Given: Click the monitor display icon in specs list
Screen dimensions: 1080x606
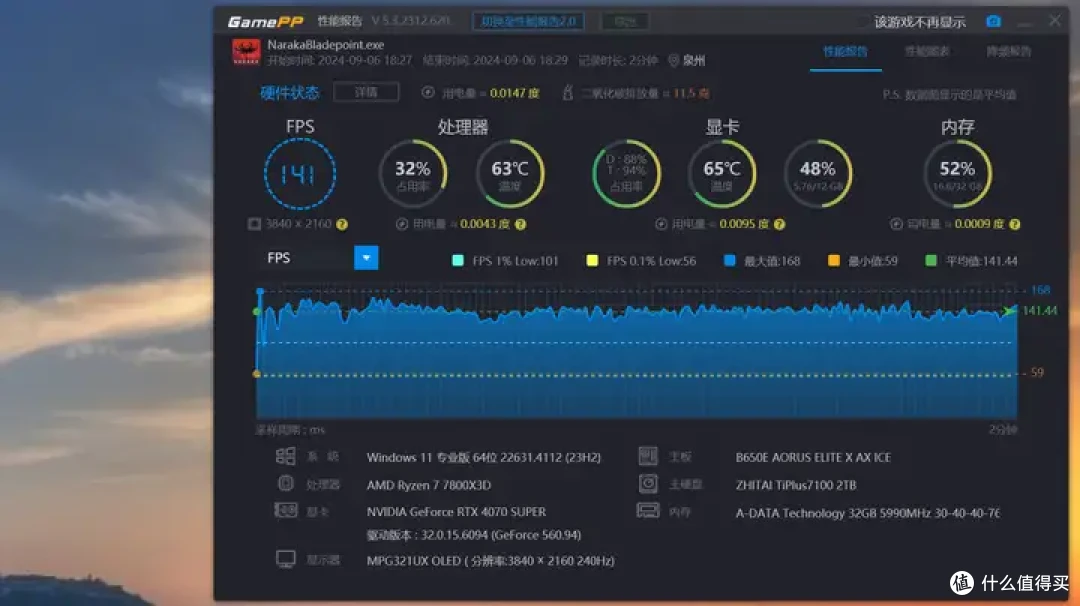Looking at the screenshot, I should pyautogui.click(x=285, y=558).
